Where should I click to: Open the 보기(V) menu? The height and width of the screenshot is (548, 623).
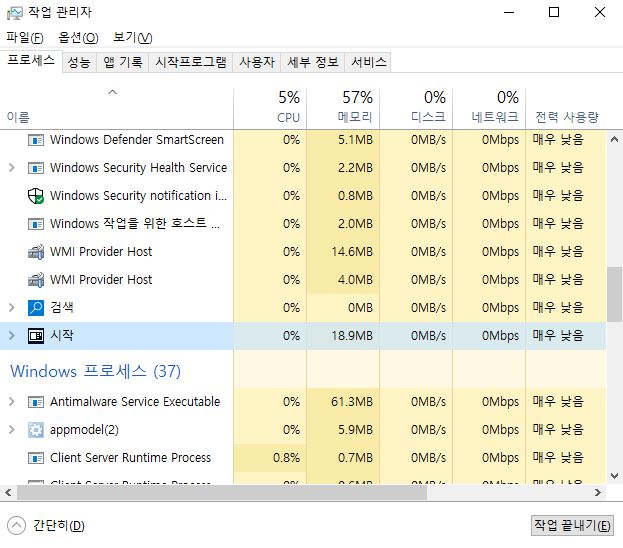click(x=133, y=38)
